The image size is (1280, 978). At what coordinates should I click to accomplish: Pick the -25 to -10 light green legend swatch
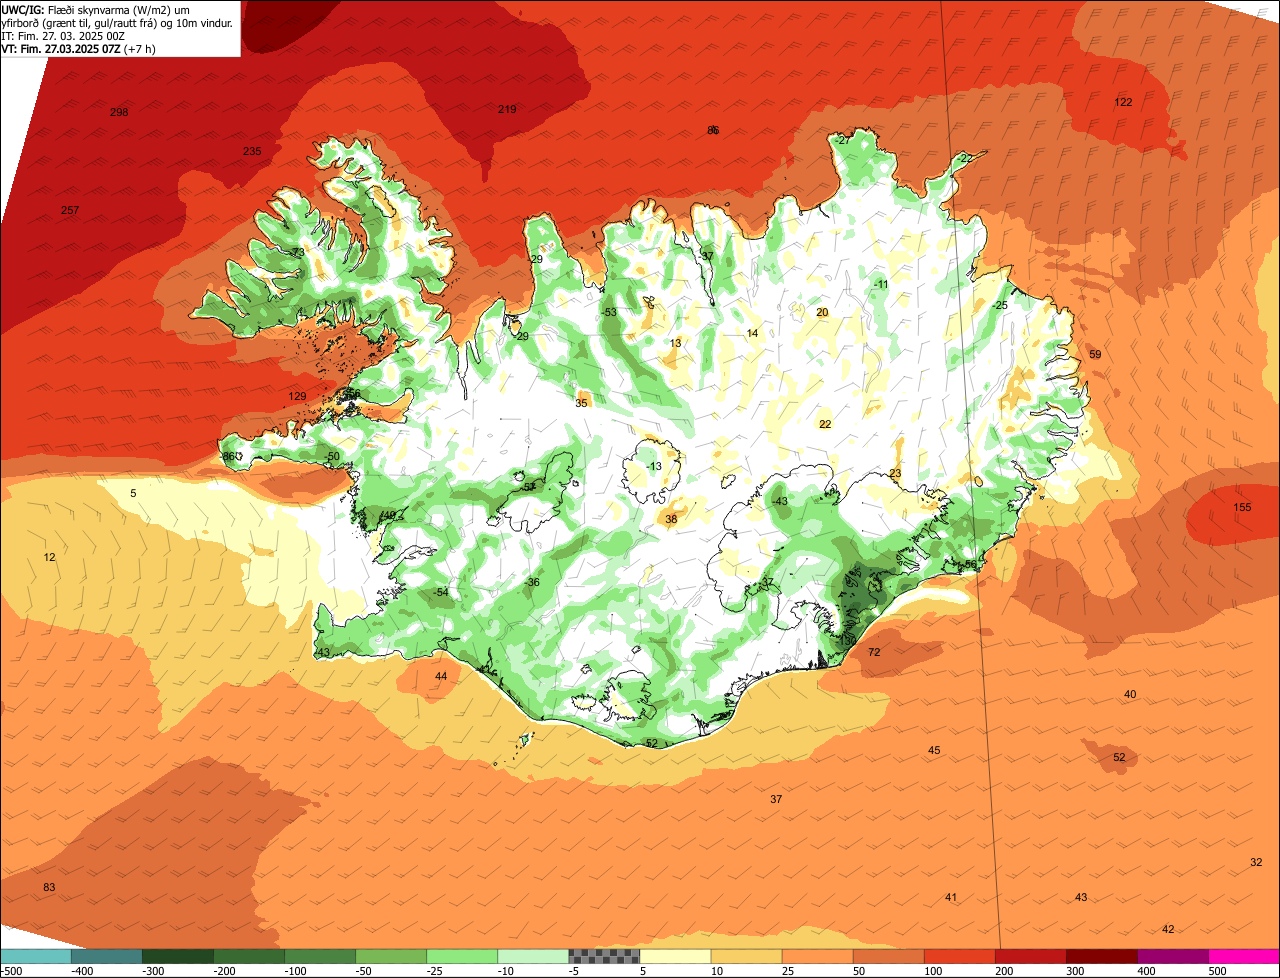pos(462,956)
